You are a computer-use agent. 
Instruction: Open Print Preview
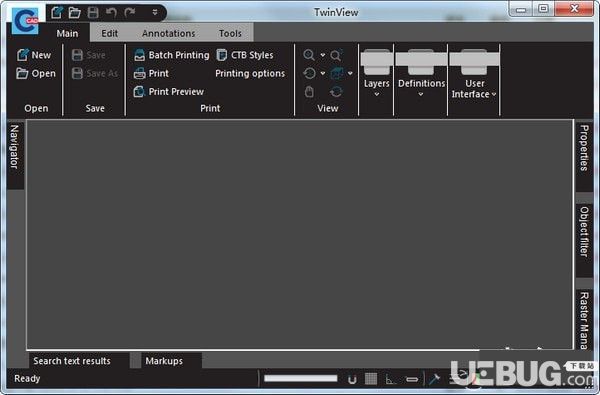coord(169,92)
